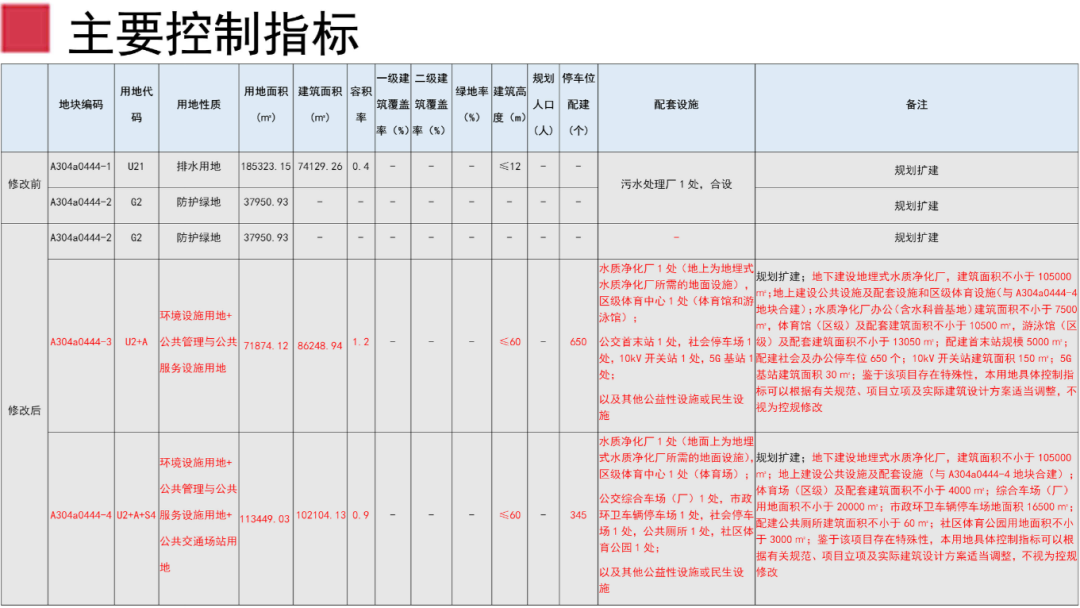Select the 修改后 row label
The image size is (1080, 608).
point(24,410)
